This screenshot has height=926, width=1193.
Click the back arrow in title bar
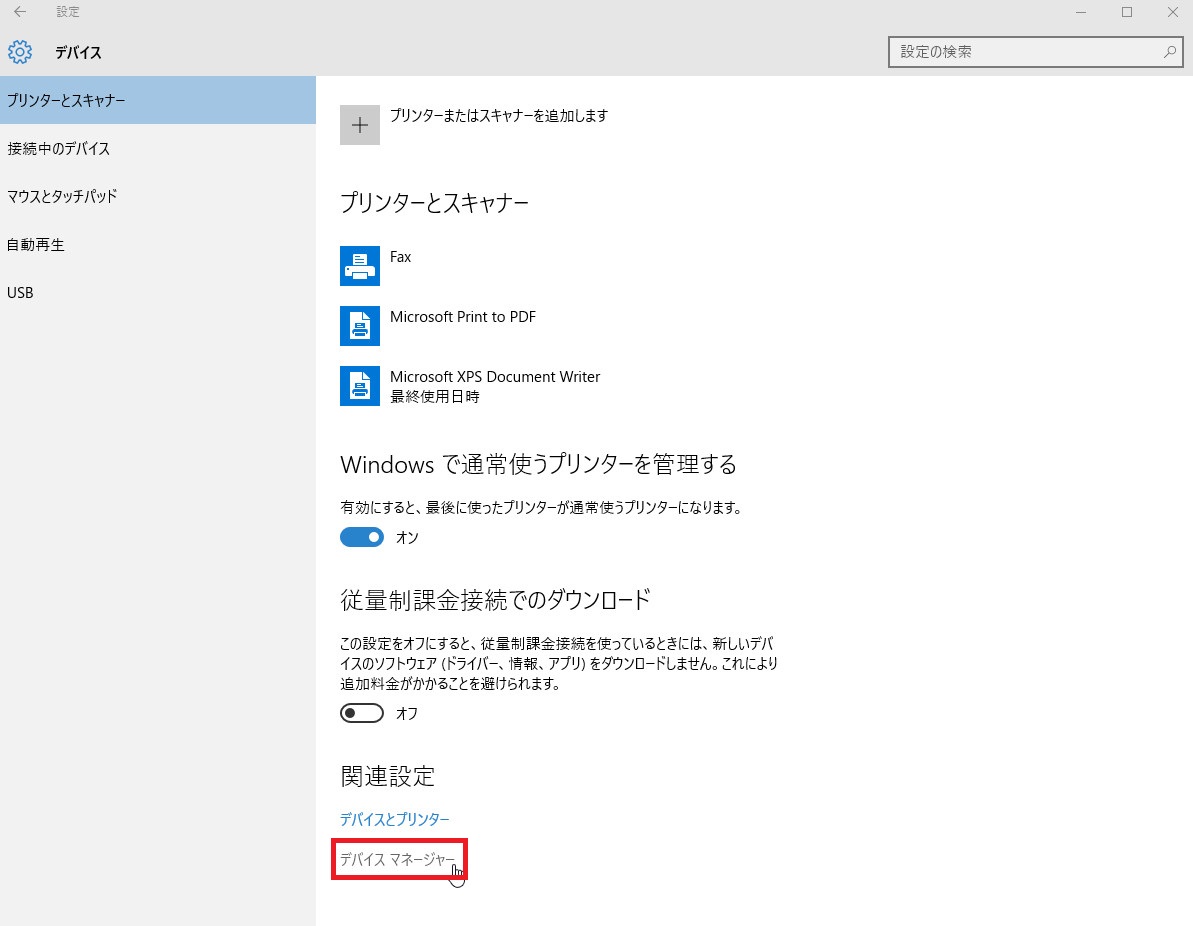point(20,12)
